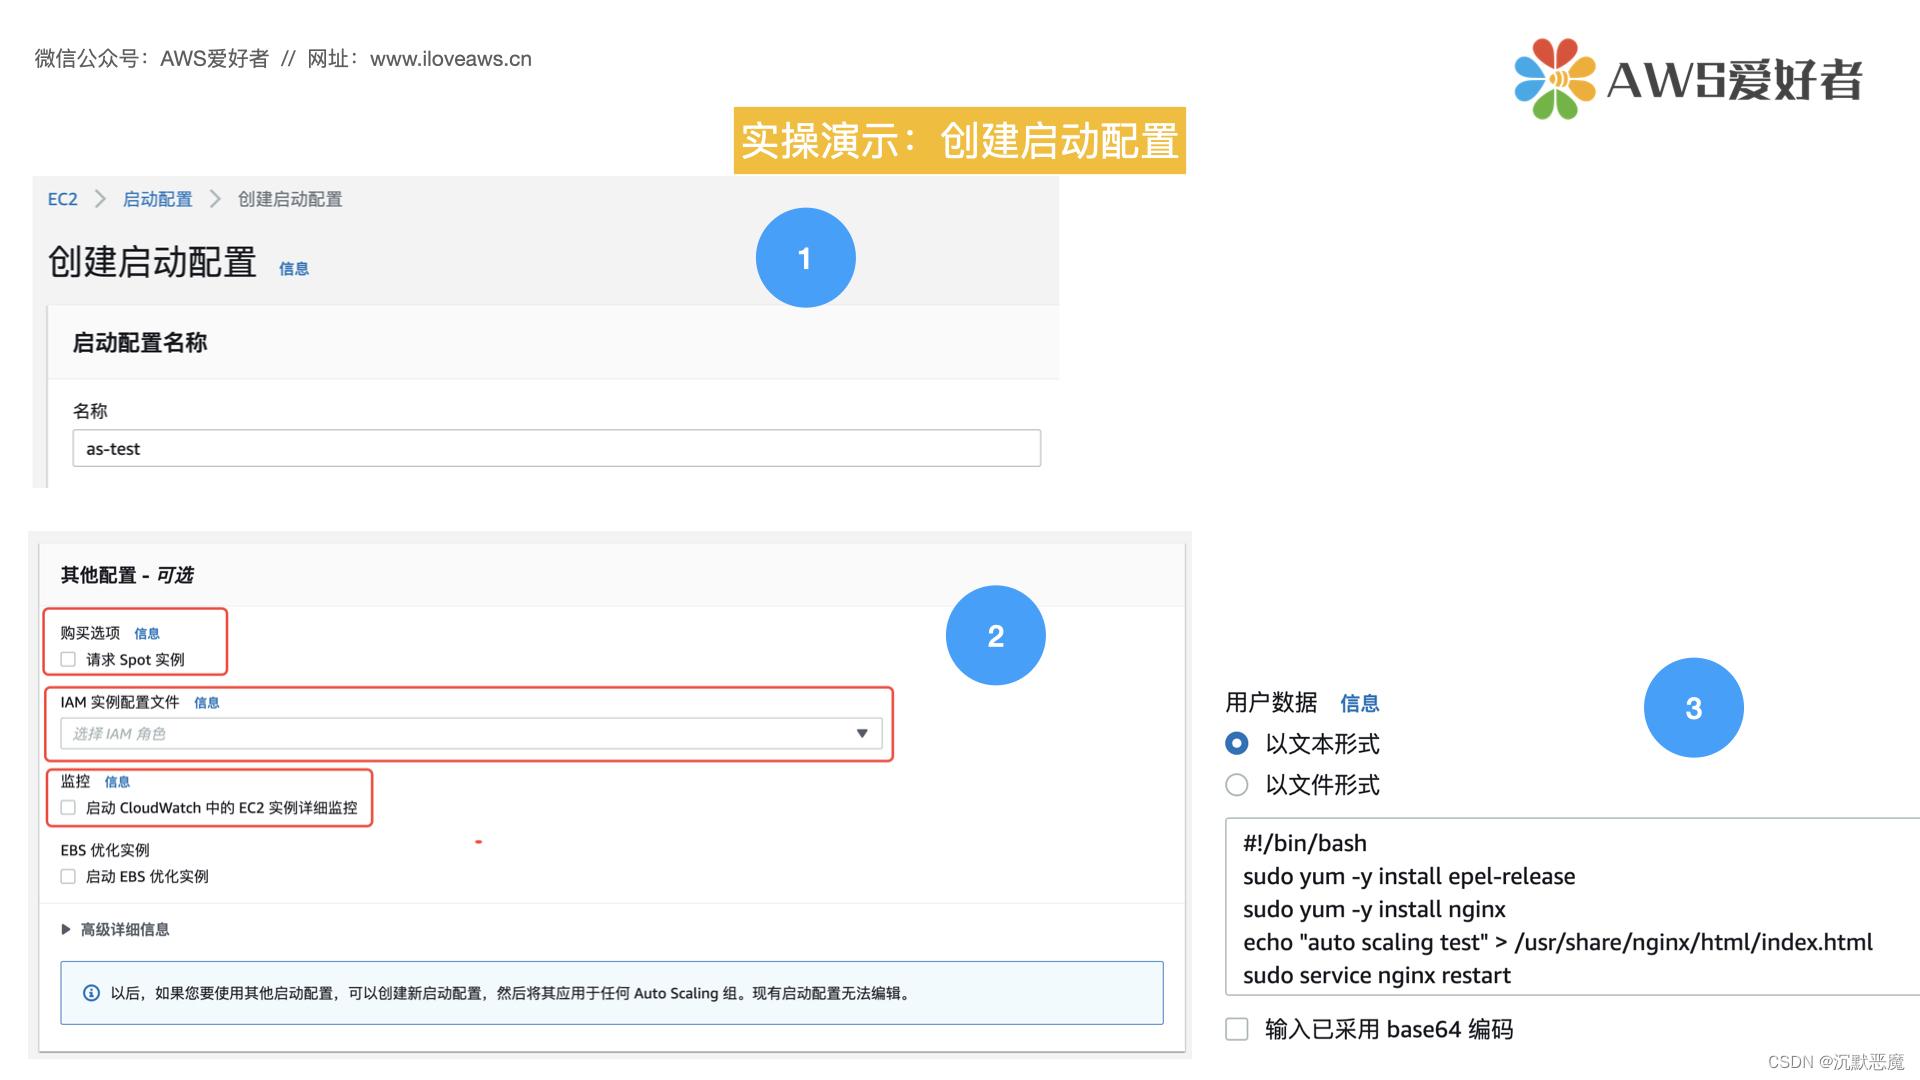1920x1080 pixels.
Task: Enable CloudWatch EC2 detailed monitoring checkbox
Action: [68, 807]
